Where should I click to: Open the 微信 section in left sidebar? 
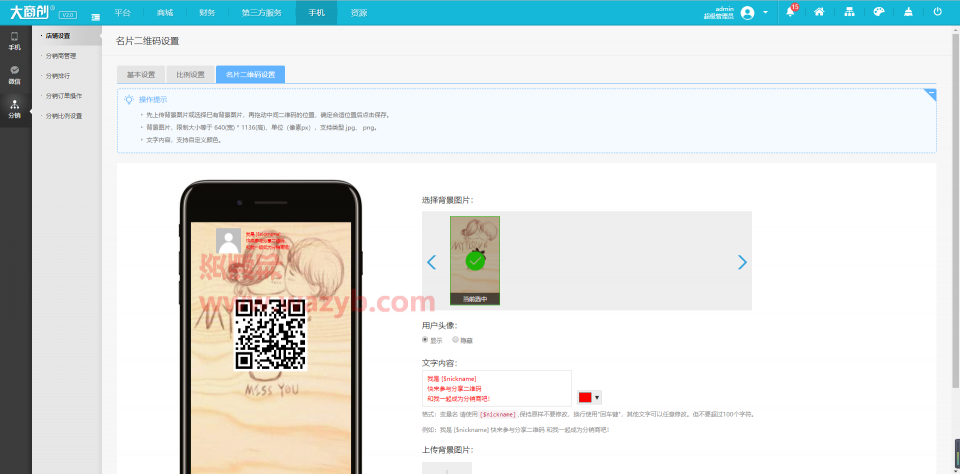15,74
